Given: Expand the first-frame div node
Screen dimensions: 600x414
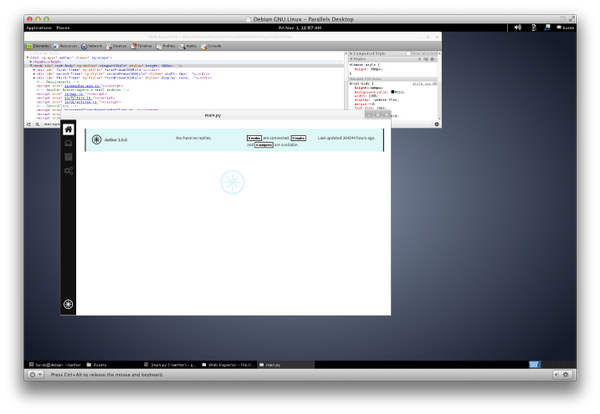Looking at the screenshot, I should coord(34,70).
